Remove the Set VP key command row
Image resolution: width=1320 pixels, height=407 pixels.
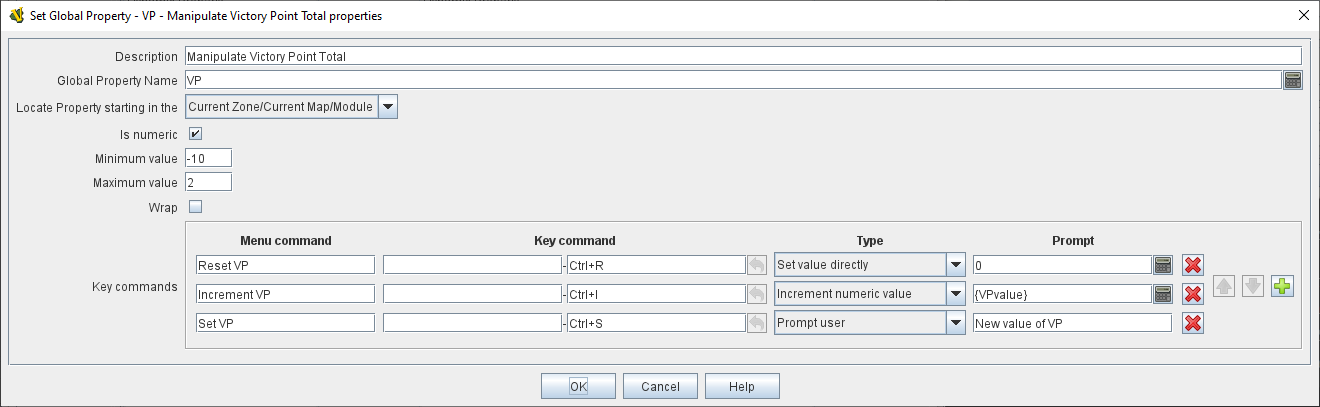click(x=1192, y=323)
